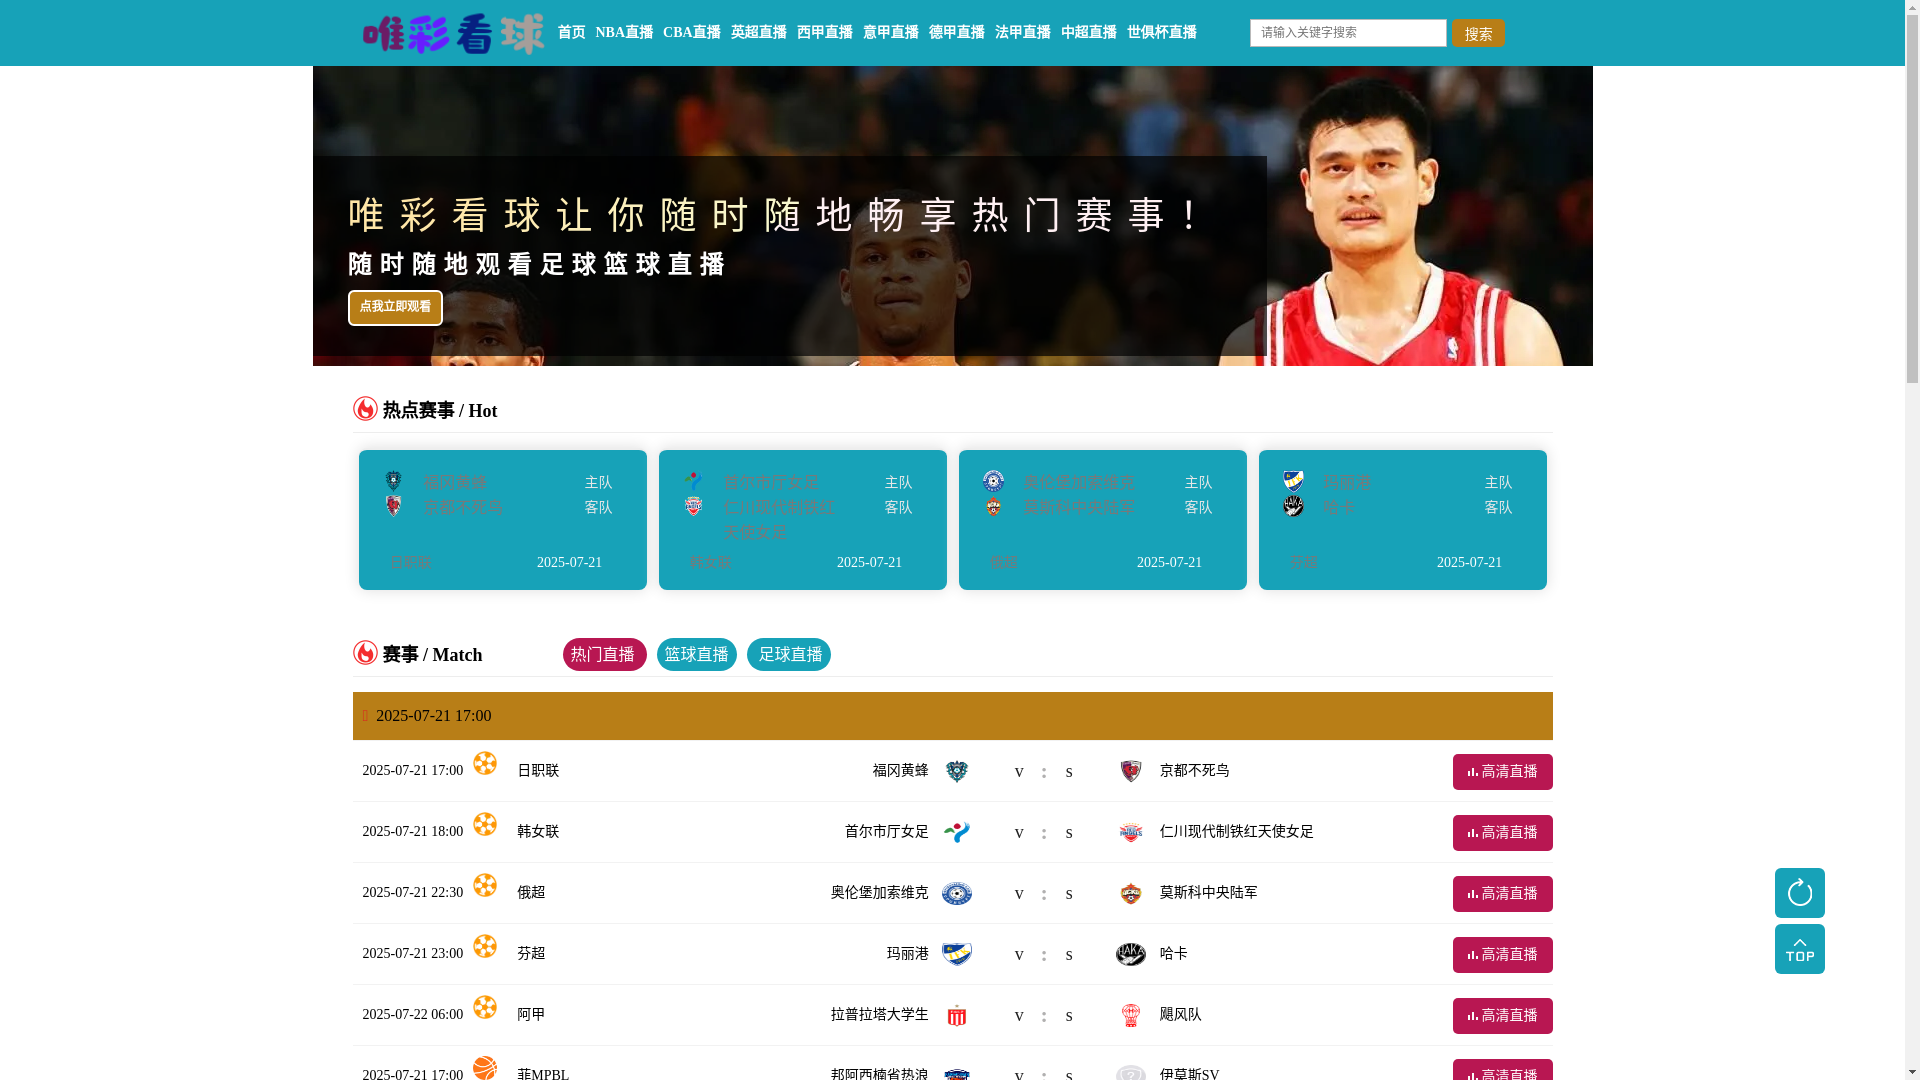Open the 英超直播 nav item
1920x1080 pixels.
[x=759, y=33]
